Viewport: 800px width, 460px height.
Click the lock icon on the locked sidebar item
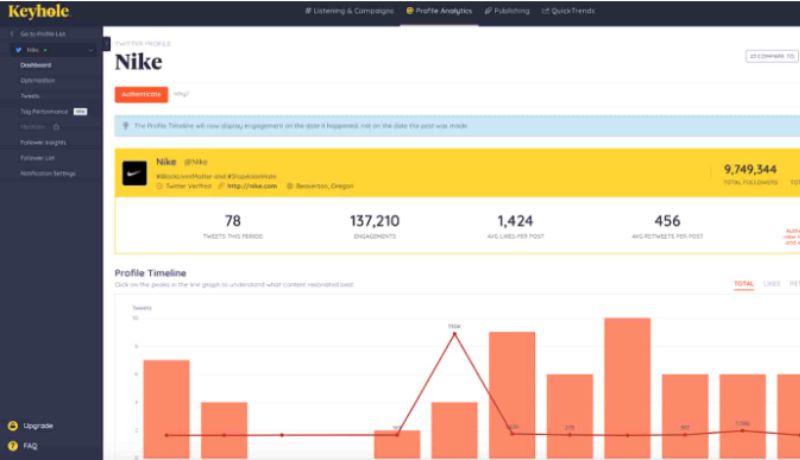(x=56, y=126)
